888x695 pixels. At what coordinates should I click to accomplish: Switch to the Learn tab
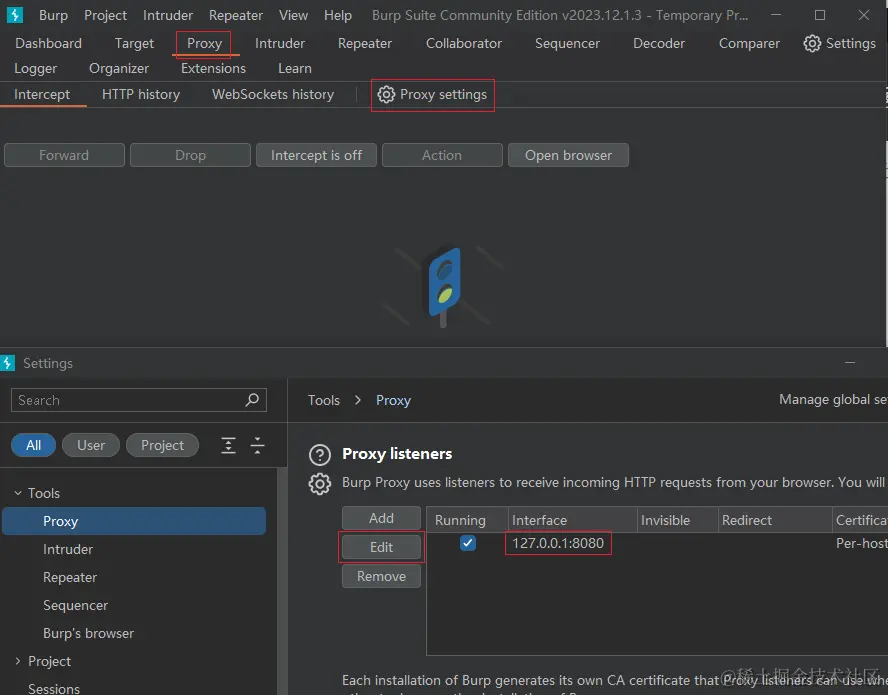coord(294,69)
